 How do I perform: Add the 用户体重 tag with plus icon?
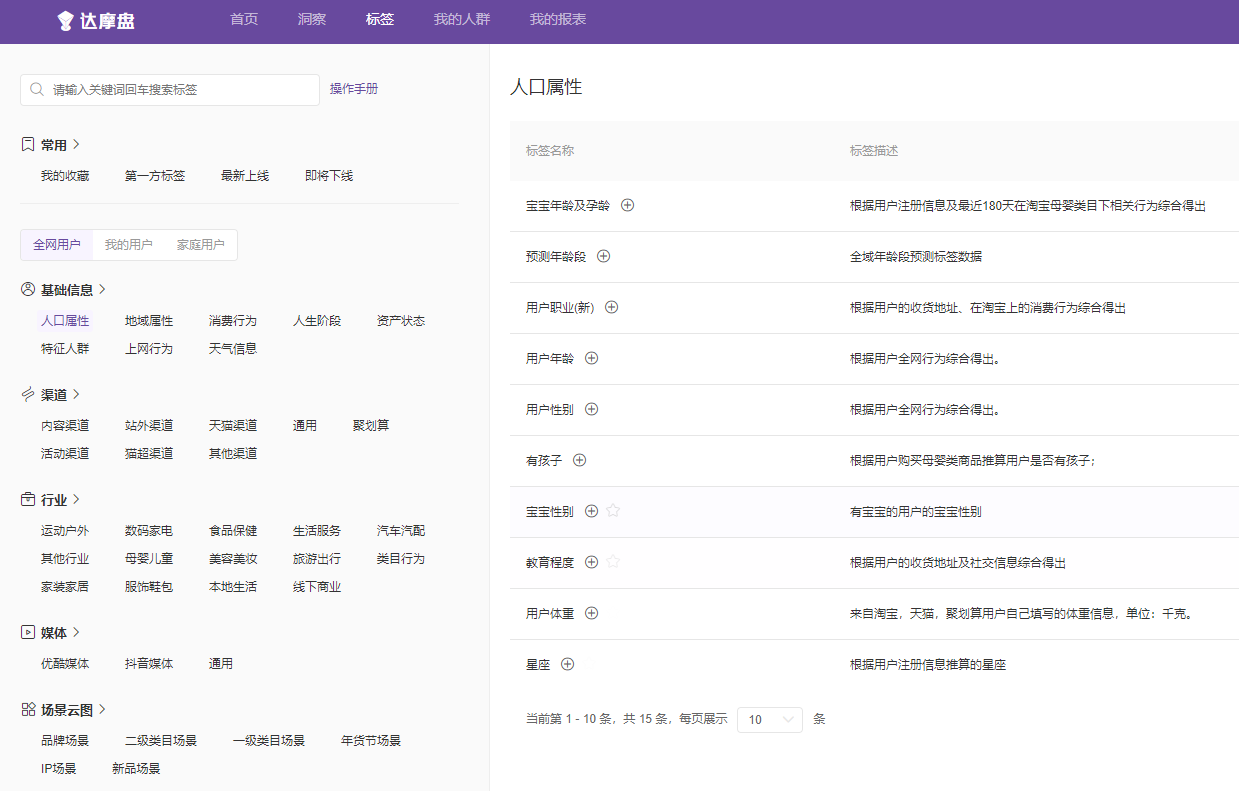[592, 613]
